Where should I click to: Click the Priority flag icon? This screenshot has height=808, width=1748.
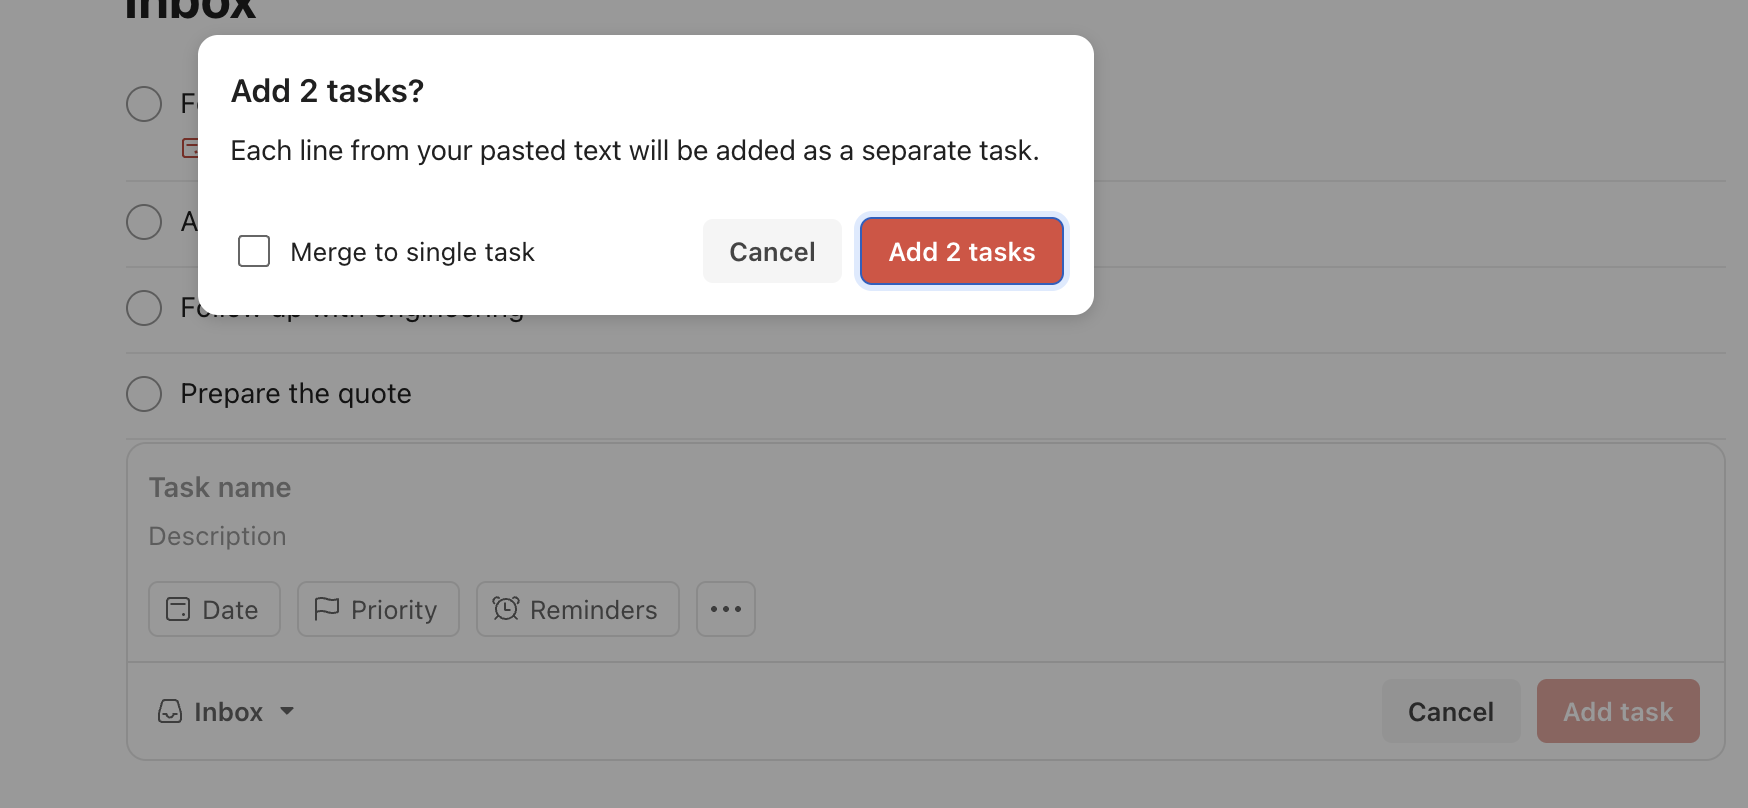(x=326, y=609)
